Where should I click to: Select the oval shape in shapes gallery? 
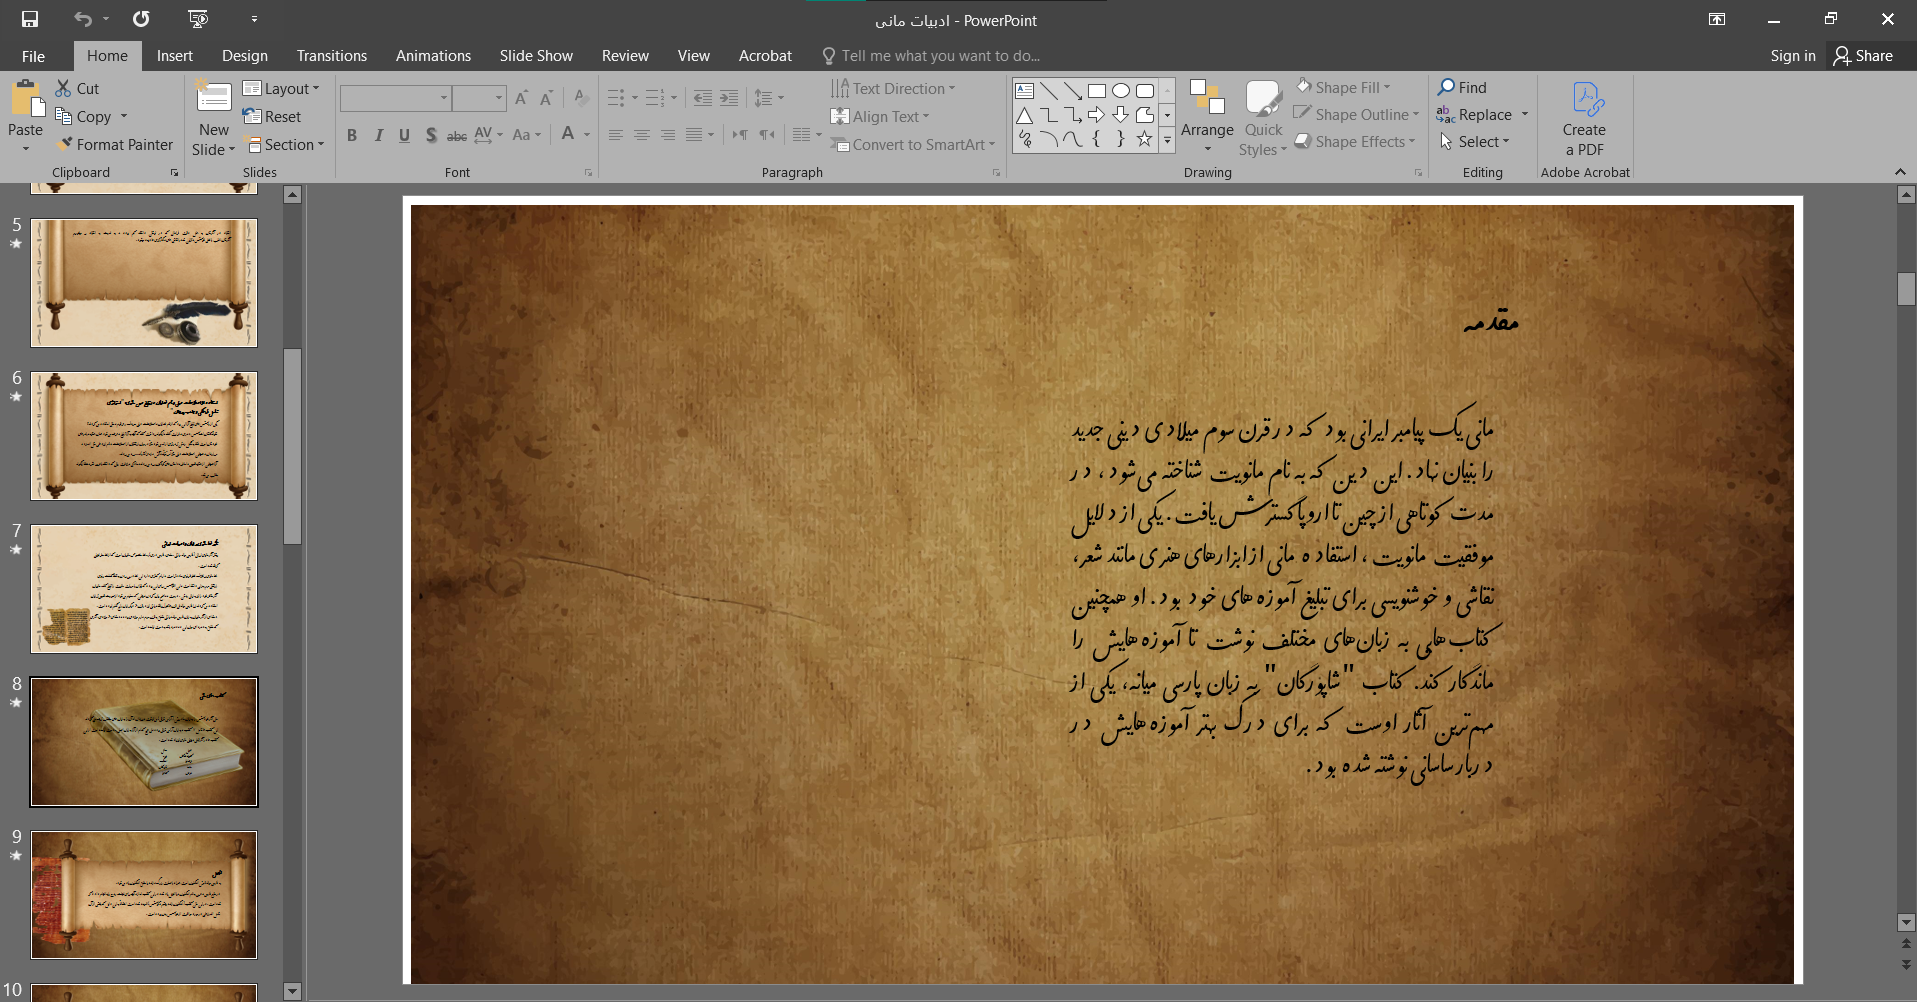(1121, 91)
